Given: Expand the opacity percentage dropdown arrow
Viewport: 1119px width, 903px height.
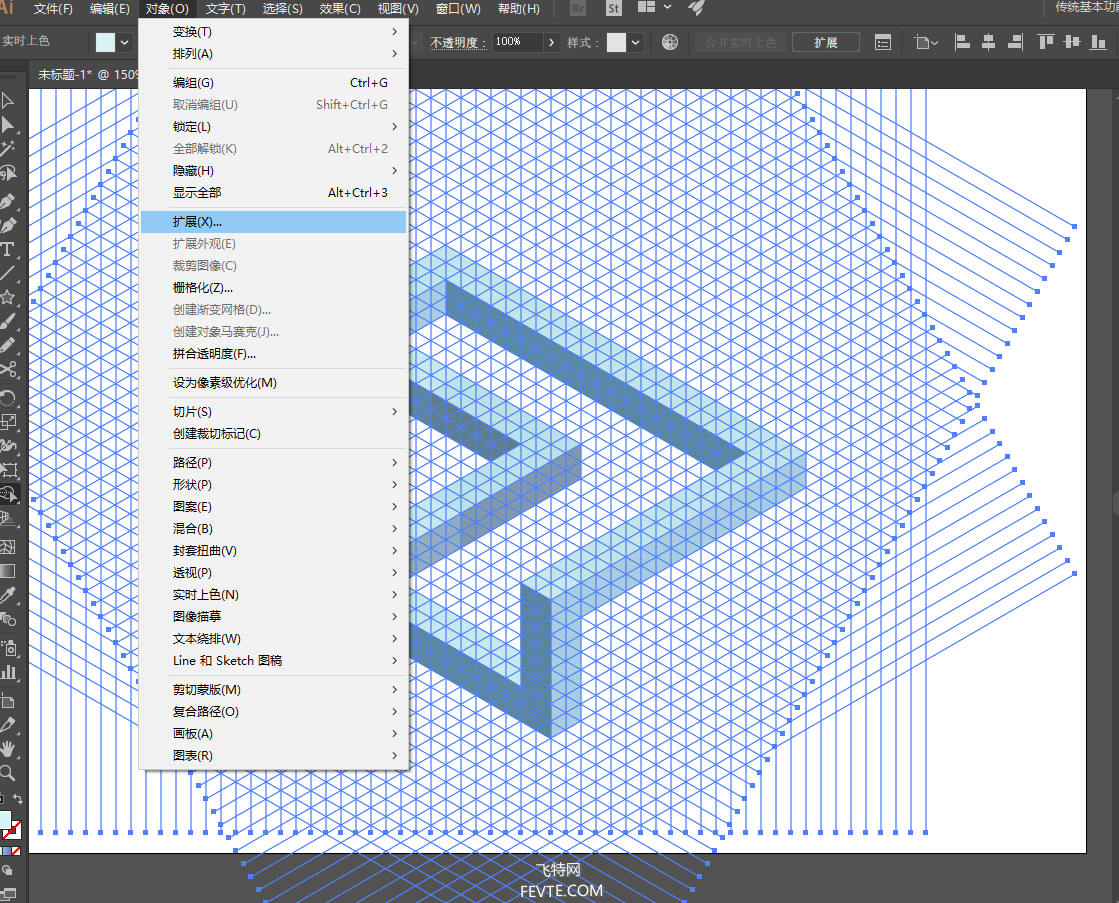Looking at the screenshot, I should click(551, 42).
